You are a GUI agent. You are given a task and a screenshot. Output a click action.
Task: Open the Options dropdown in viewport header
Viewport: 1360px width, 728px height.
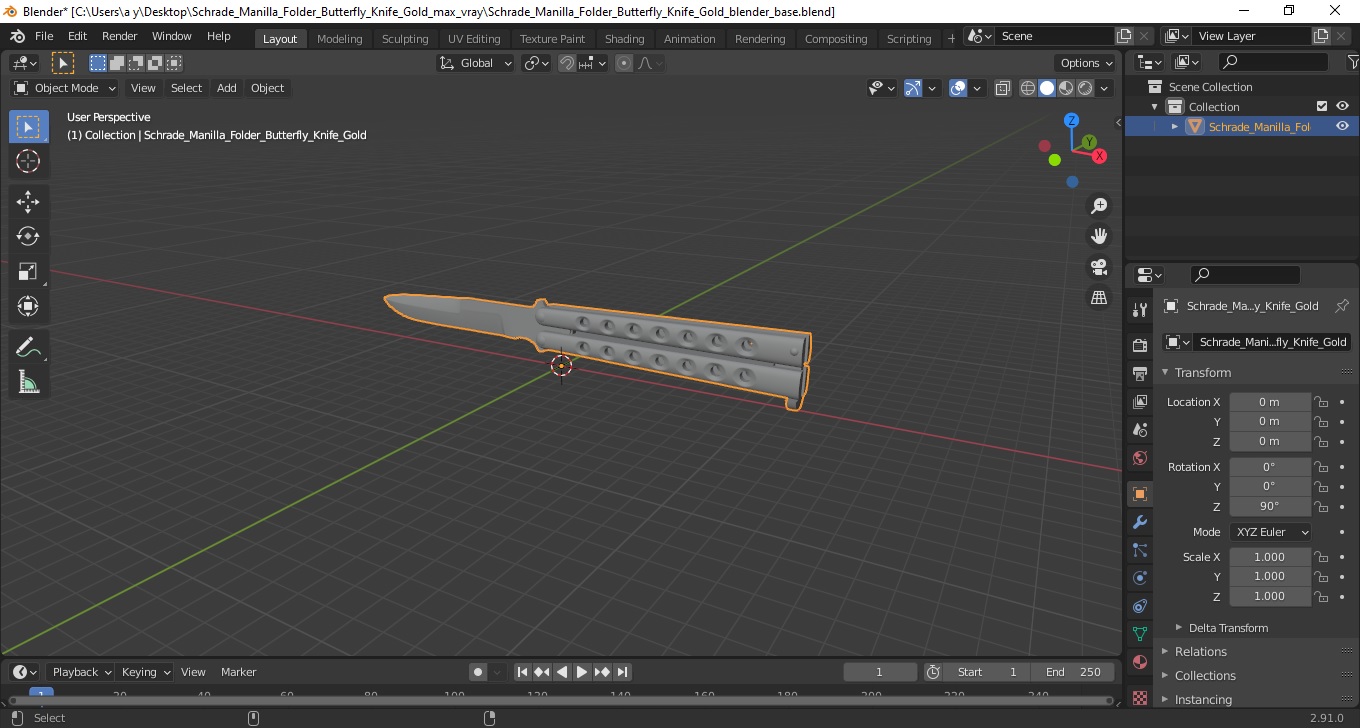[x=1086, y=63]
